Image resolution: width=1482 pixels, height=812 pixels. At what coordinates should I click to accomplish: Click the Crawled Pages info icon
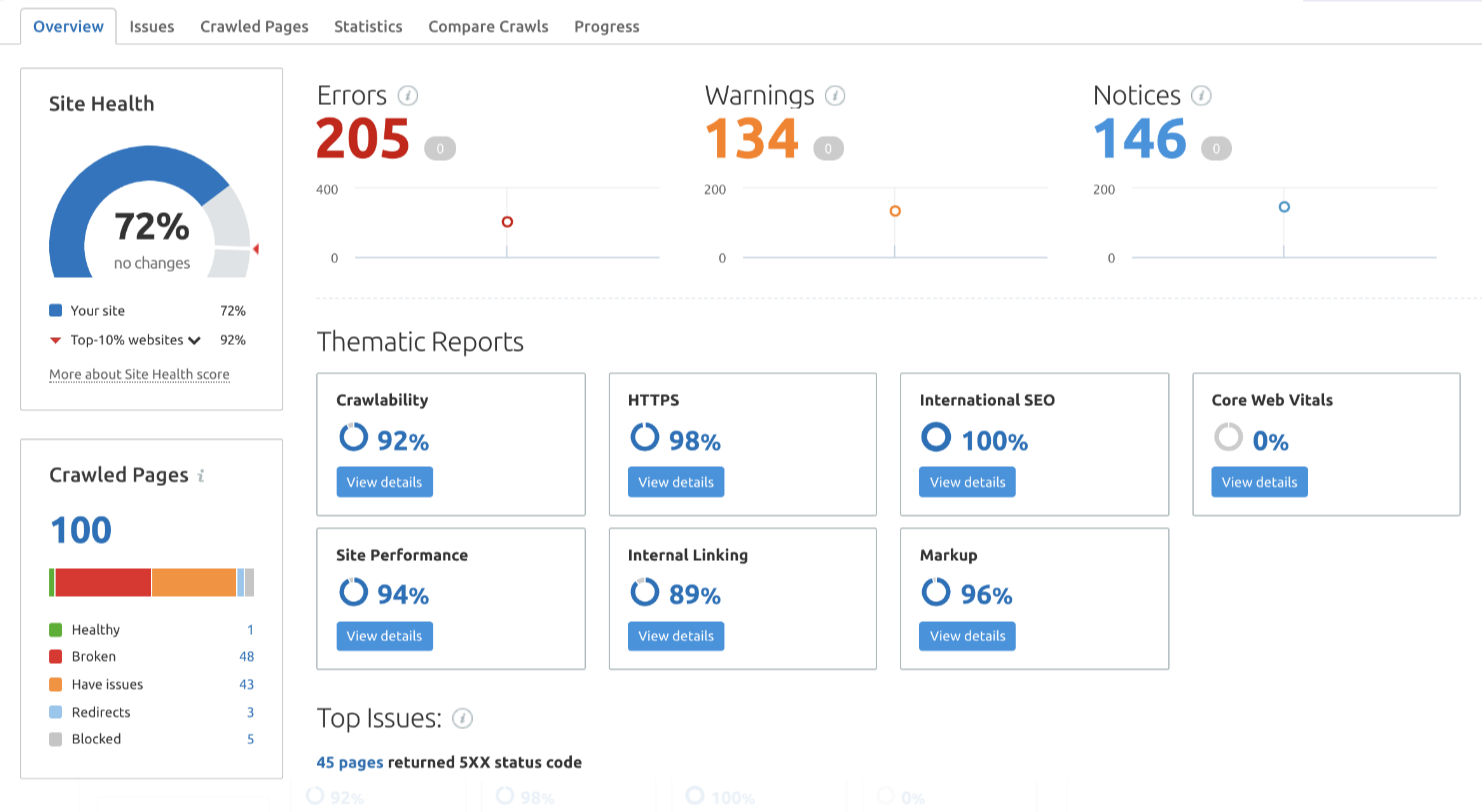[x=201, y=476]
